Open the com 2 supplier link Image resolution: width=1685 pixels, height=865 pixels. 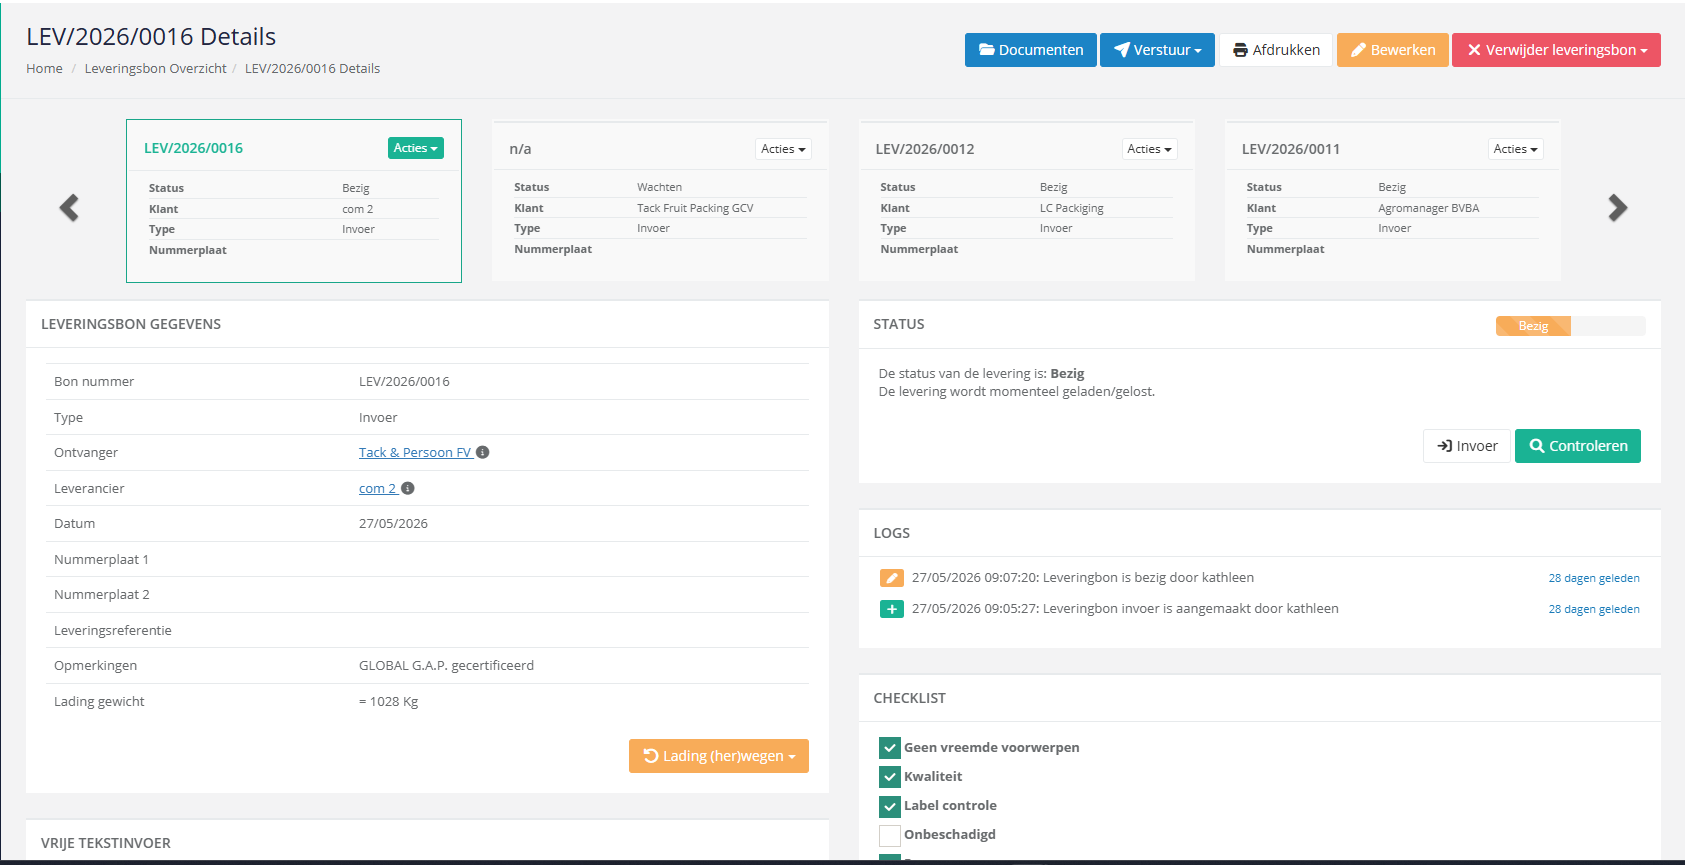tap(377, 489)
